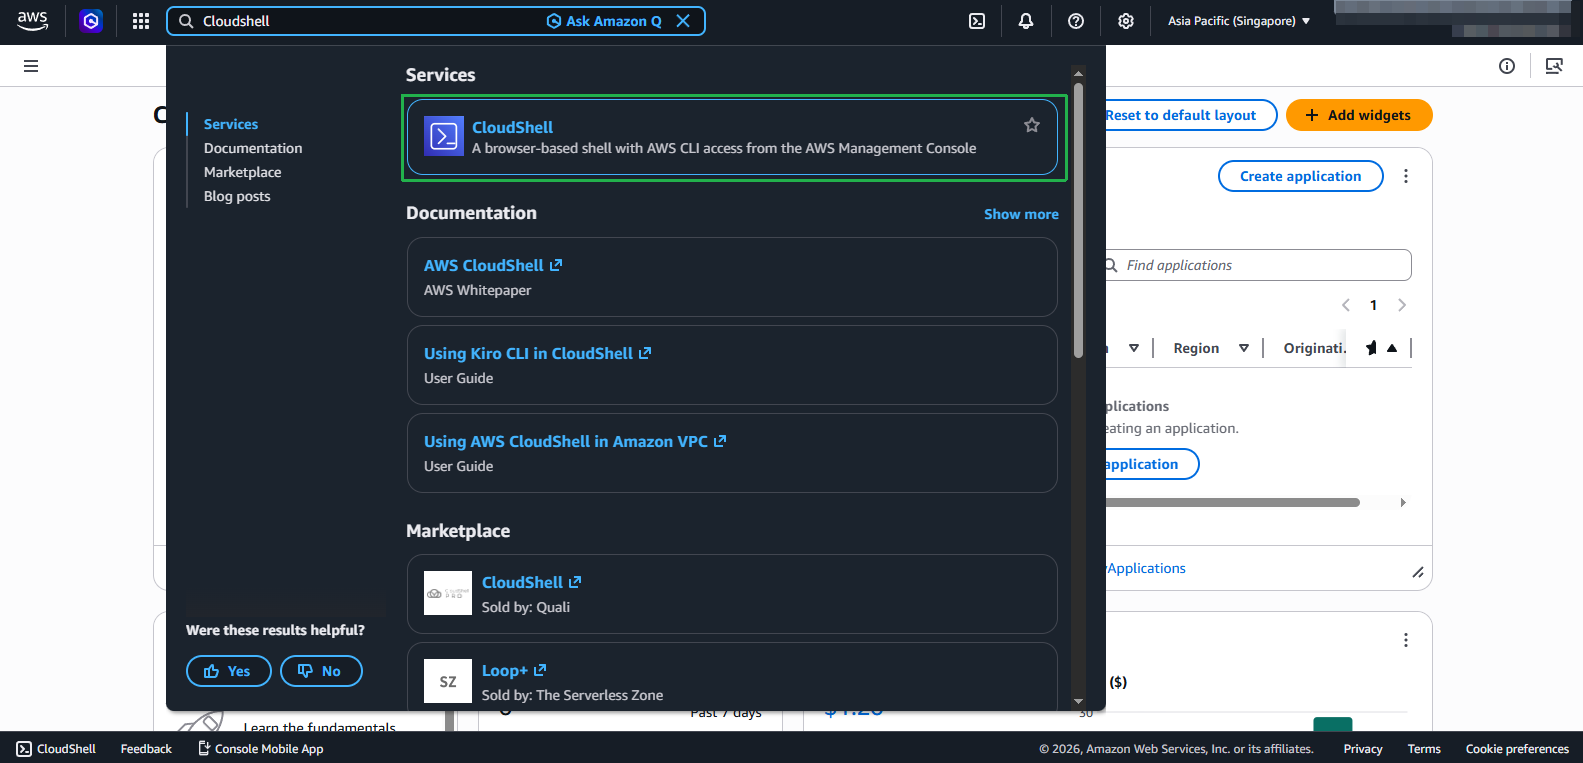Open the Privacy footer link
This screenshot has height=763, width=1583.
1363,749
